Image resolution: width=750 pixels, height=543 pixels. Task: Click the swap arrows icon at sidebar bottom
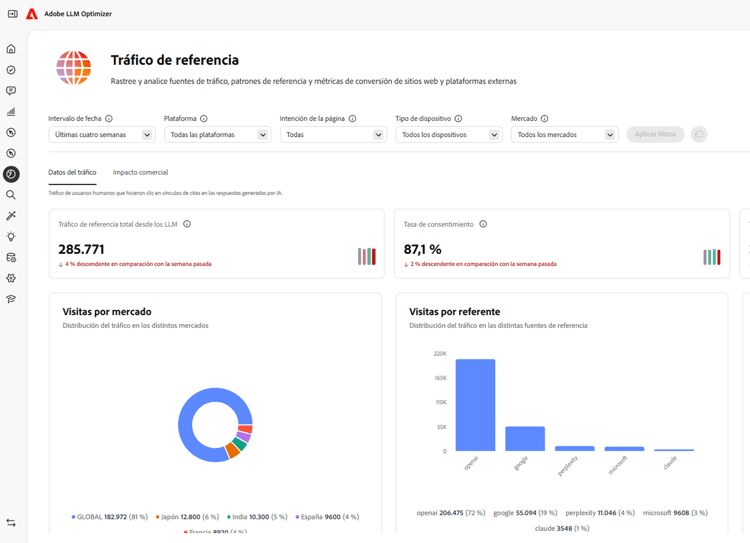11,523
